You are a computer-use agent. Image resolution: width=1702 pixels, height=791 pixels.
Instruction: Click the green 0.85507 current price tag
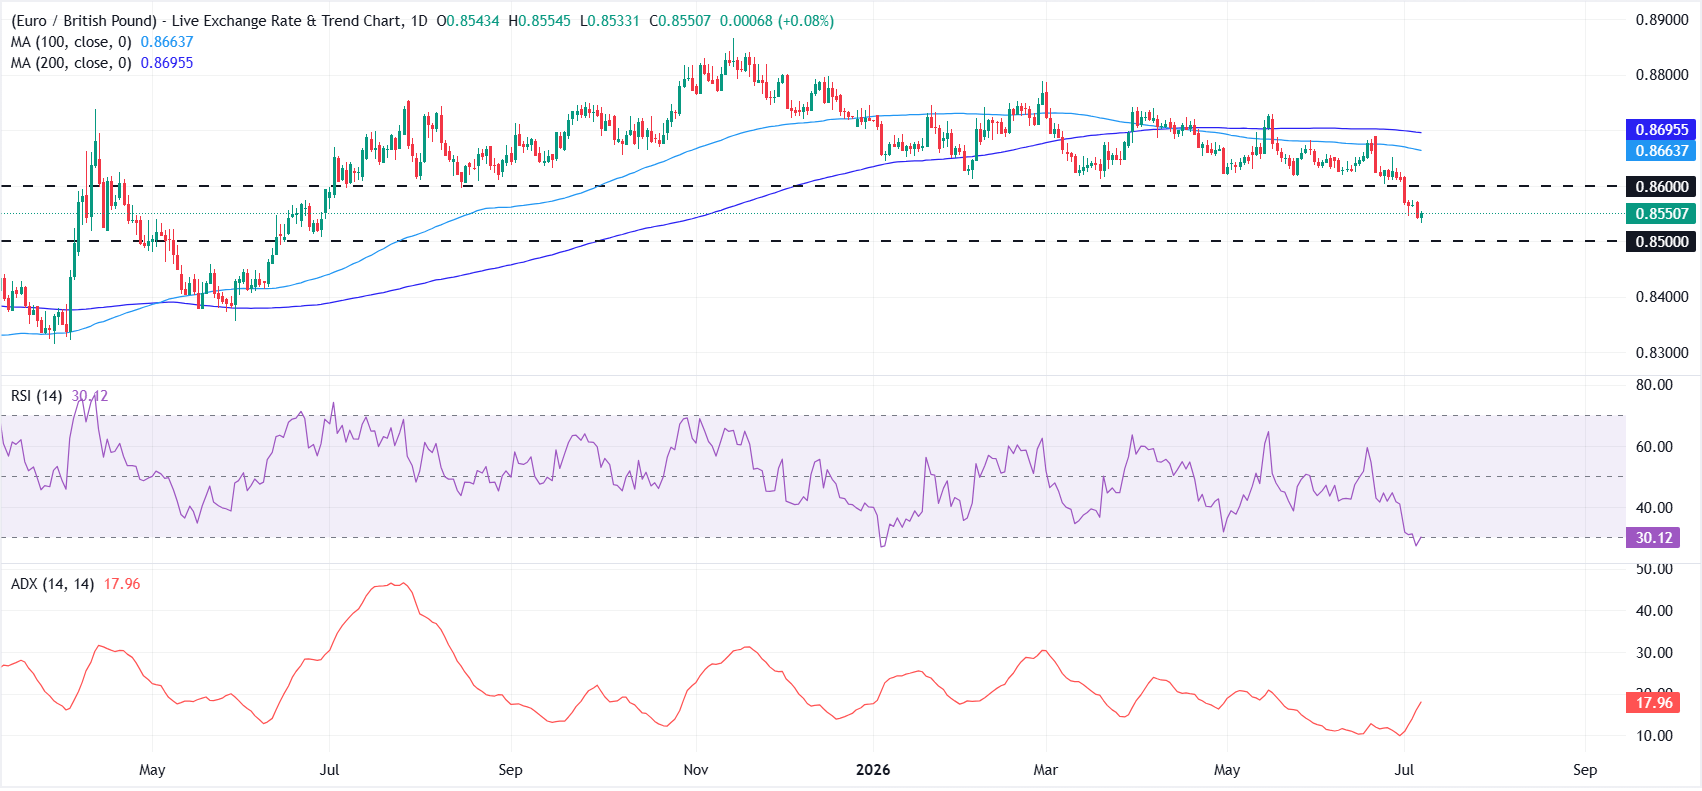point(1661,214)
